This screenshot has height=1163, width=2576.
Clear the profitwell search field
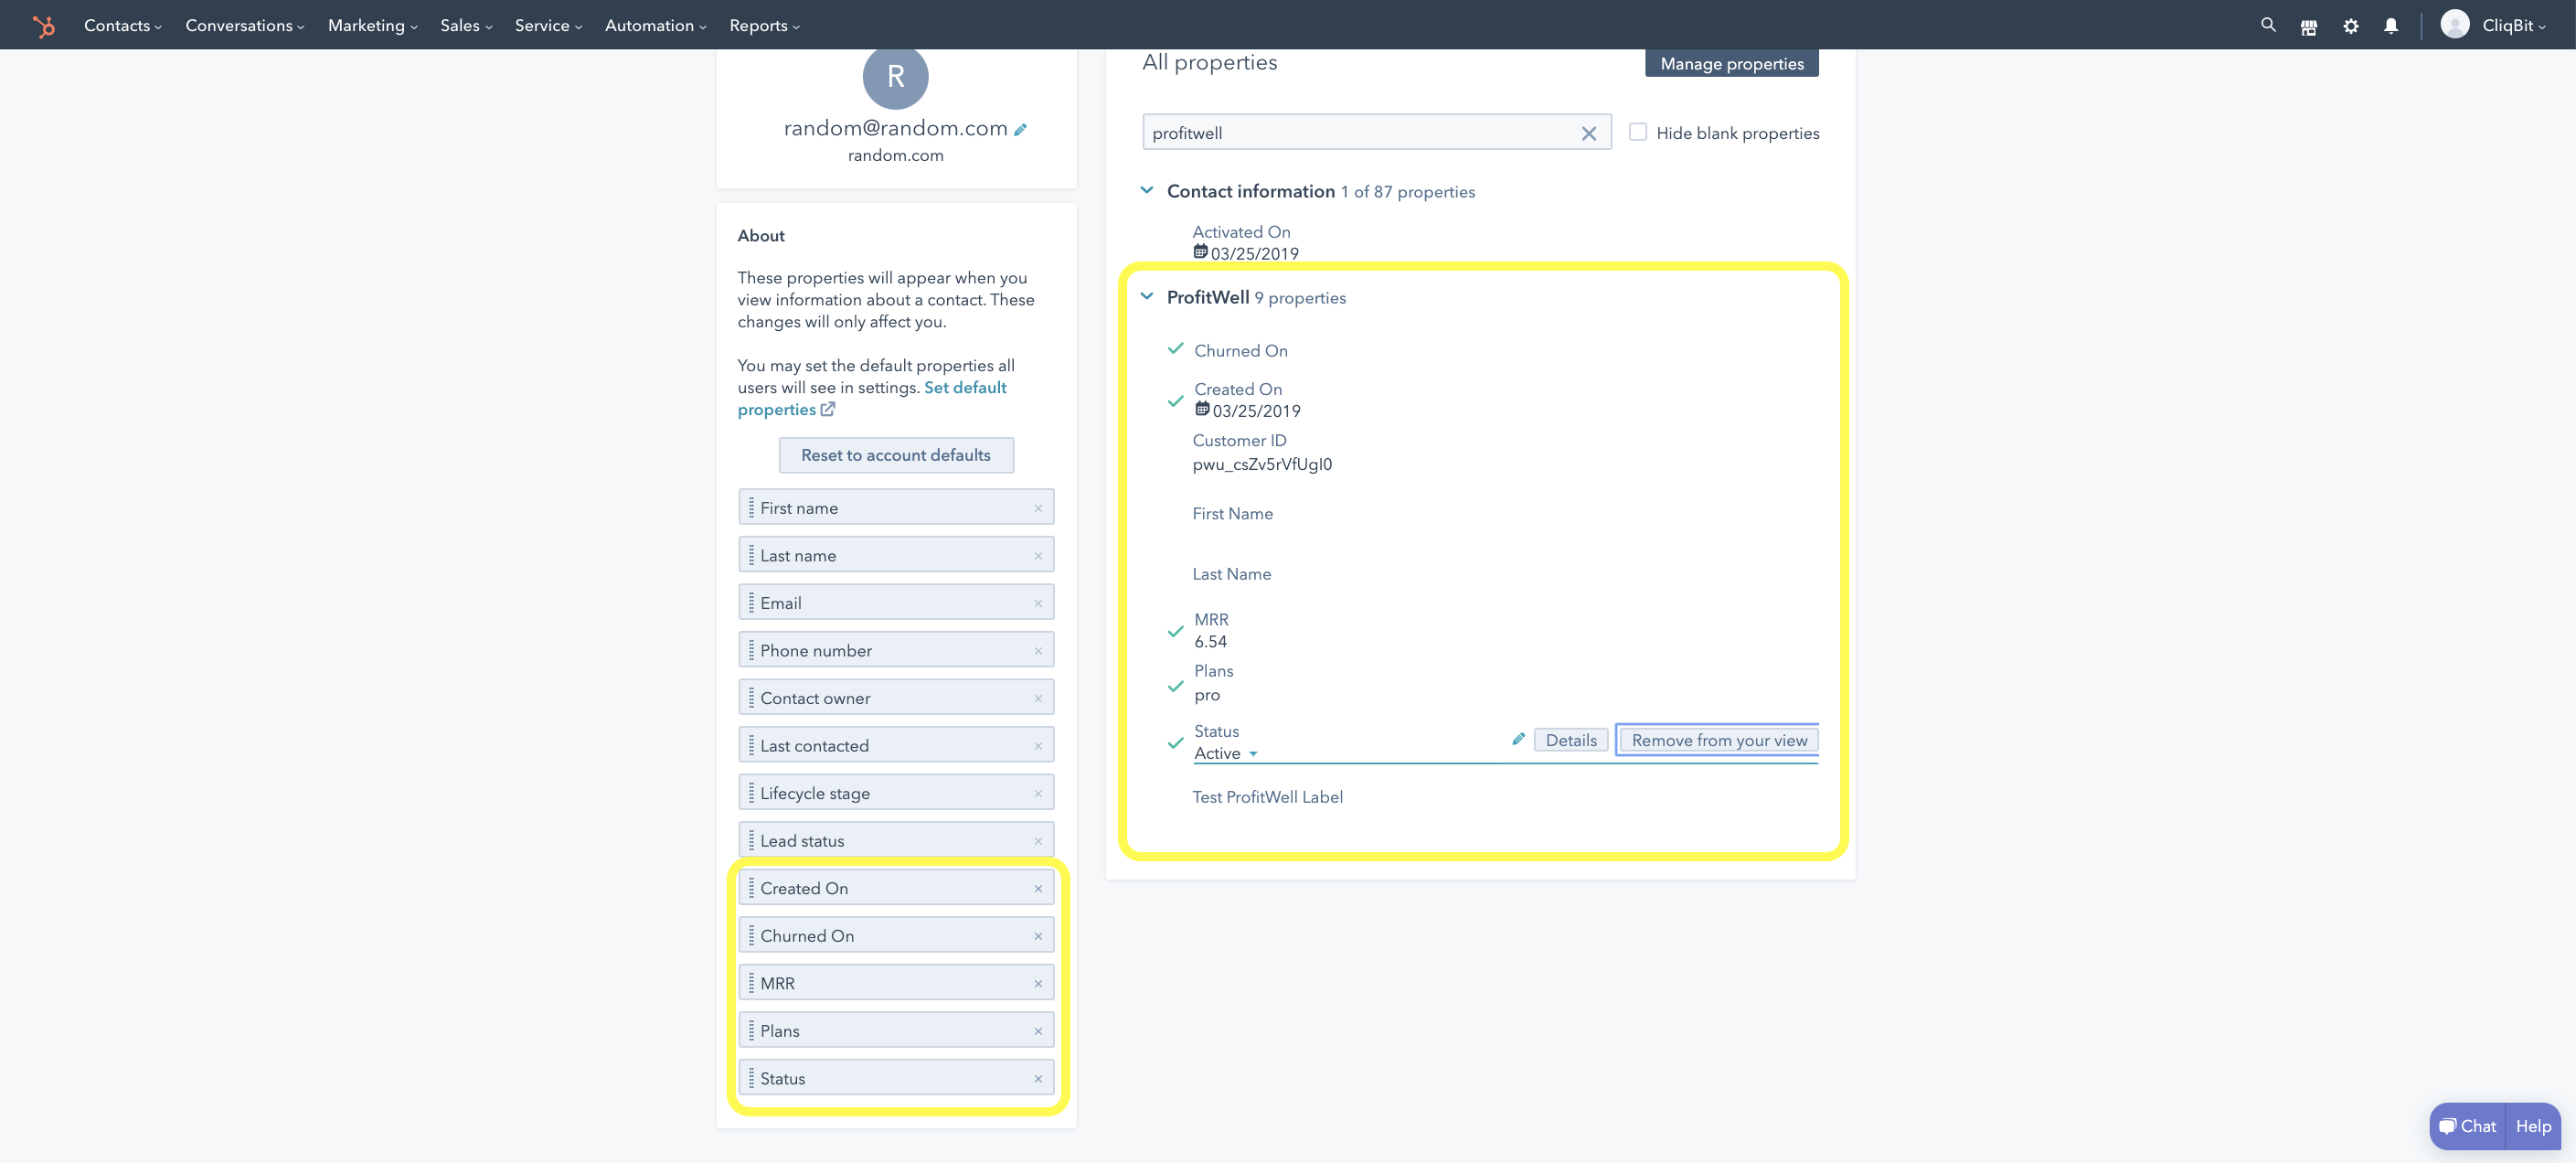(x=1588, y=133)
